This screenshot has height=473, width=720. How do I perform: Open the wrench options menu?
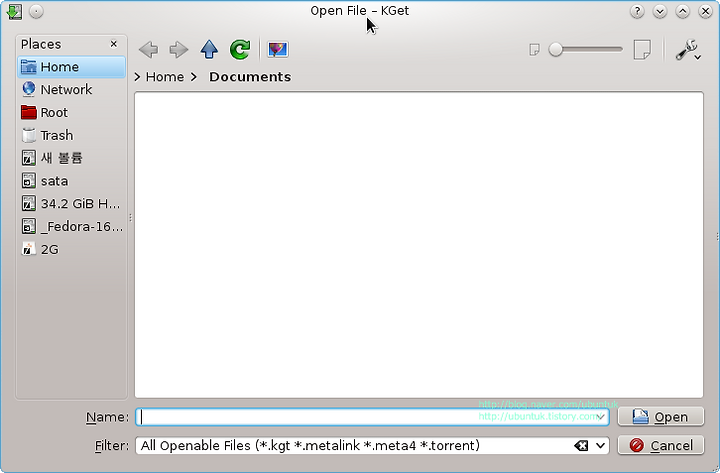click(x=687, y=50)
